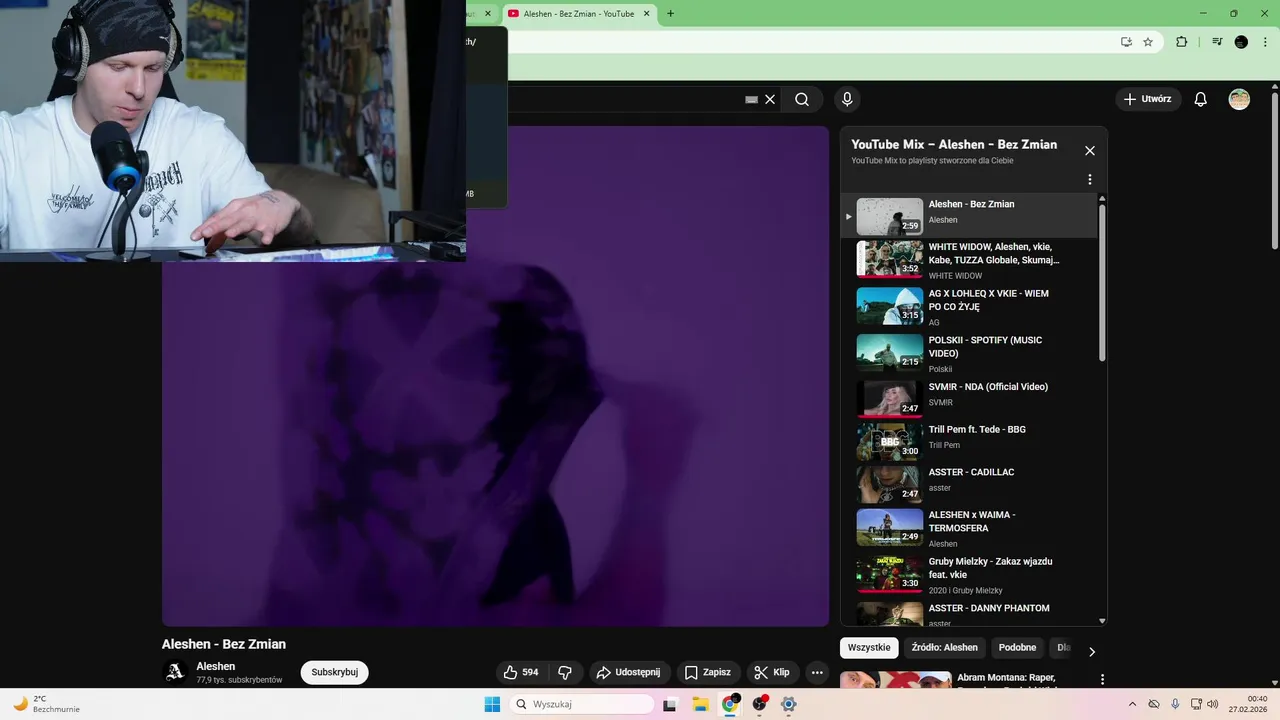Screen dimensions: 1280x720
Task: Open the on-screen keyboard icon in search box
Action: pyautogui.click(x=752, y=99)
